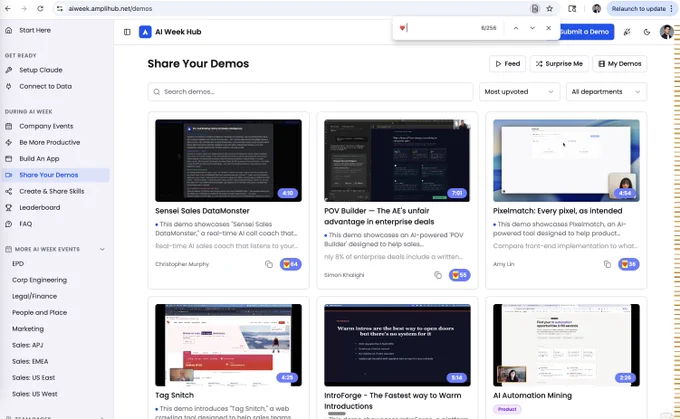Viewport: 680px width, 419px height.
Task: Play Tag Snitch video thumbnail
Action: (229, 345)
